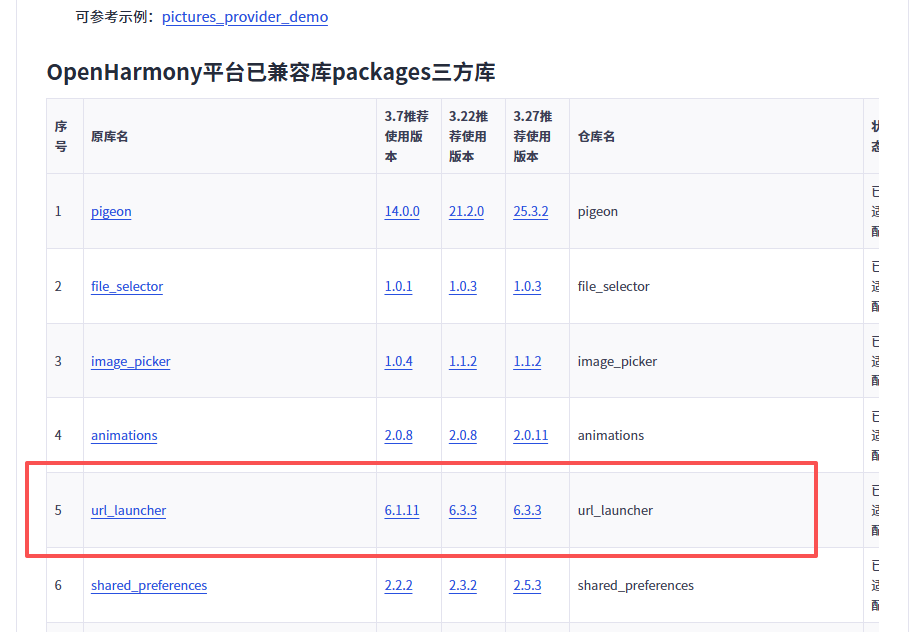
Task: Open image_picker 1.1.2 link in 3.27 column
Action: (x=527, y=361)
